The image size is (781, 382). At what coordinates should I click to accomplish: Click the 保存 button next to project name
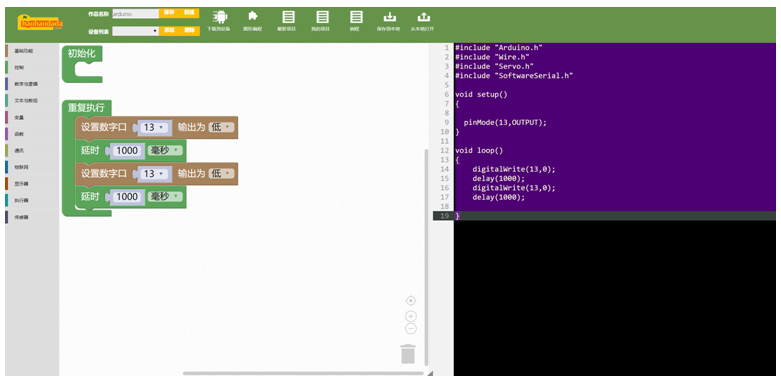(169, 13)
